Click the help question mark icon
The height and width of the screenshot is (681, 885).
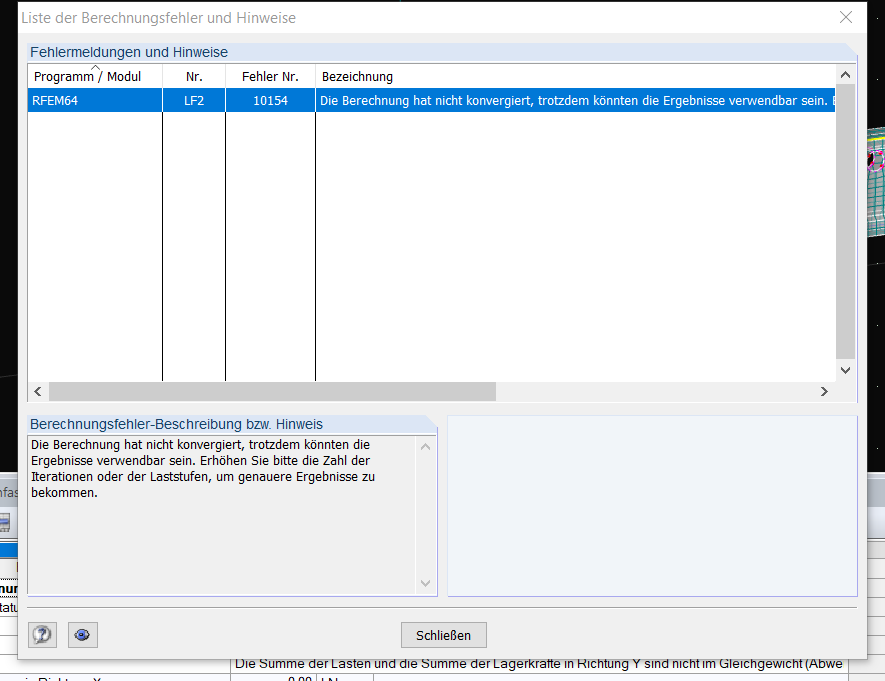[x=42, y=635]
